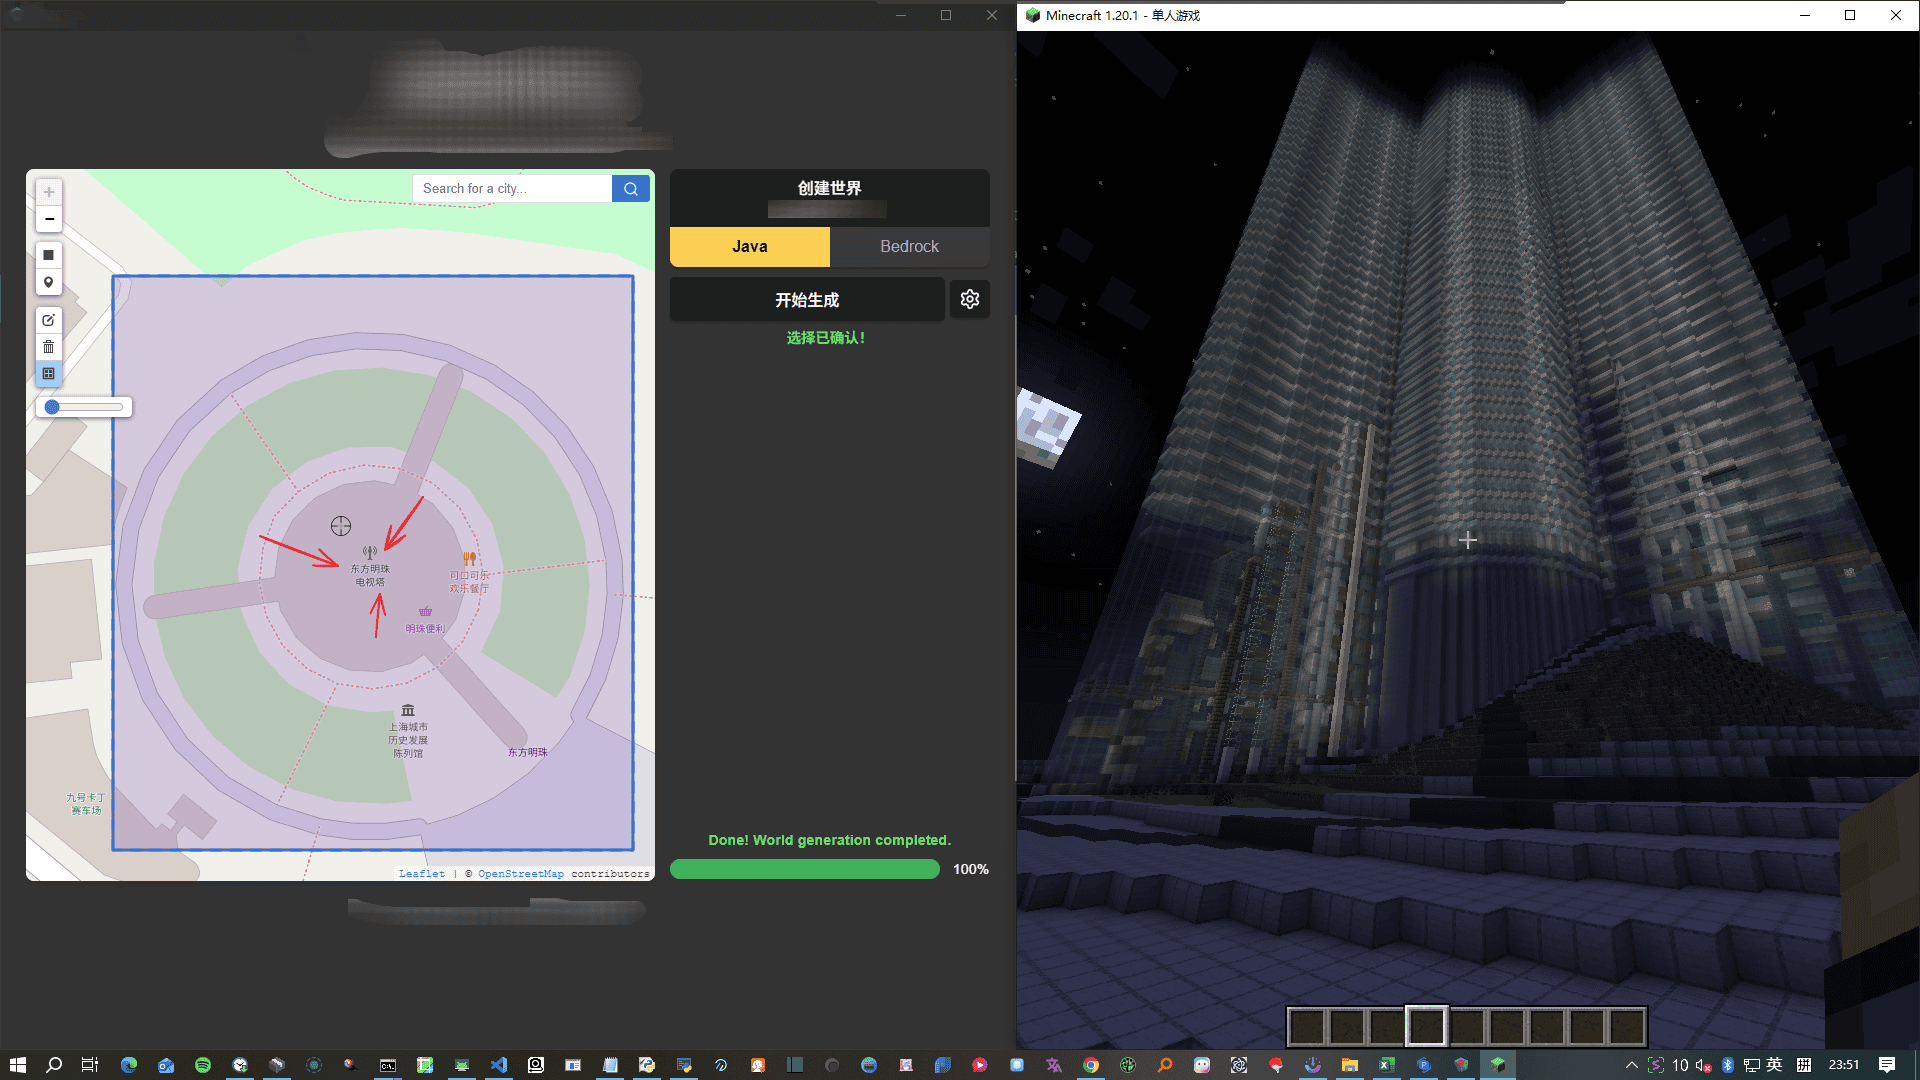Click the 可口可乐欢乐餐厅 restaurant marker
This screenshot has height=1080, width=1920.
469,558
